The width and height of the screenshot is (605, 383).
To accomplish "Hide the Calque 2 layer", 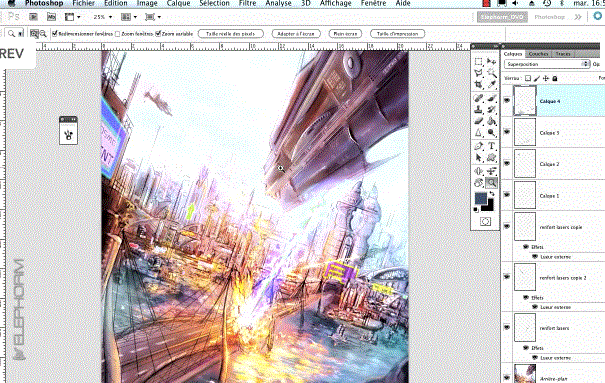I will tap(507, 164).
